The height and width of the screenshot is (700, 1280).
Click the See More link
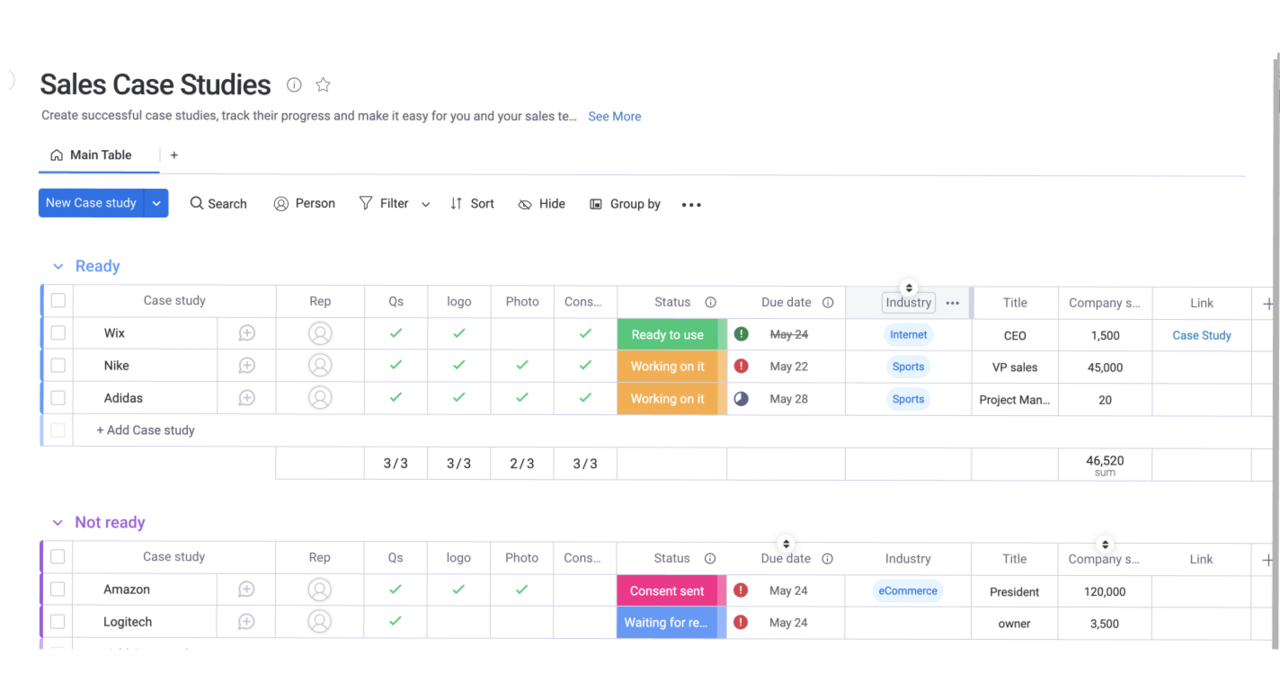(614, 116)
